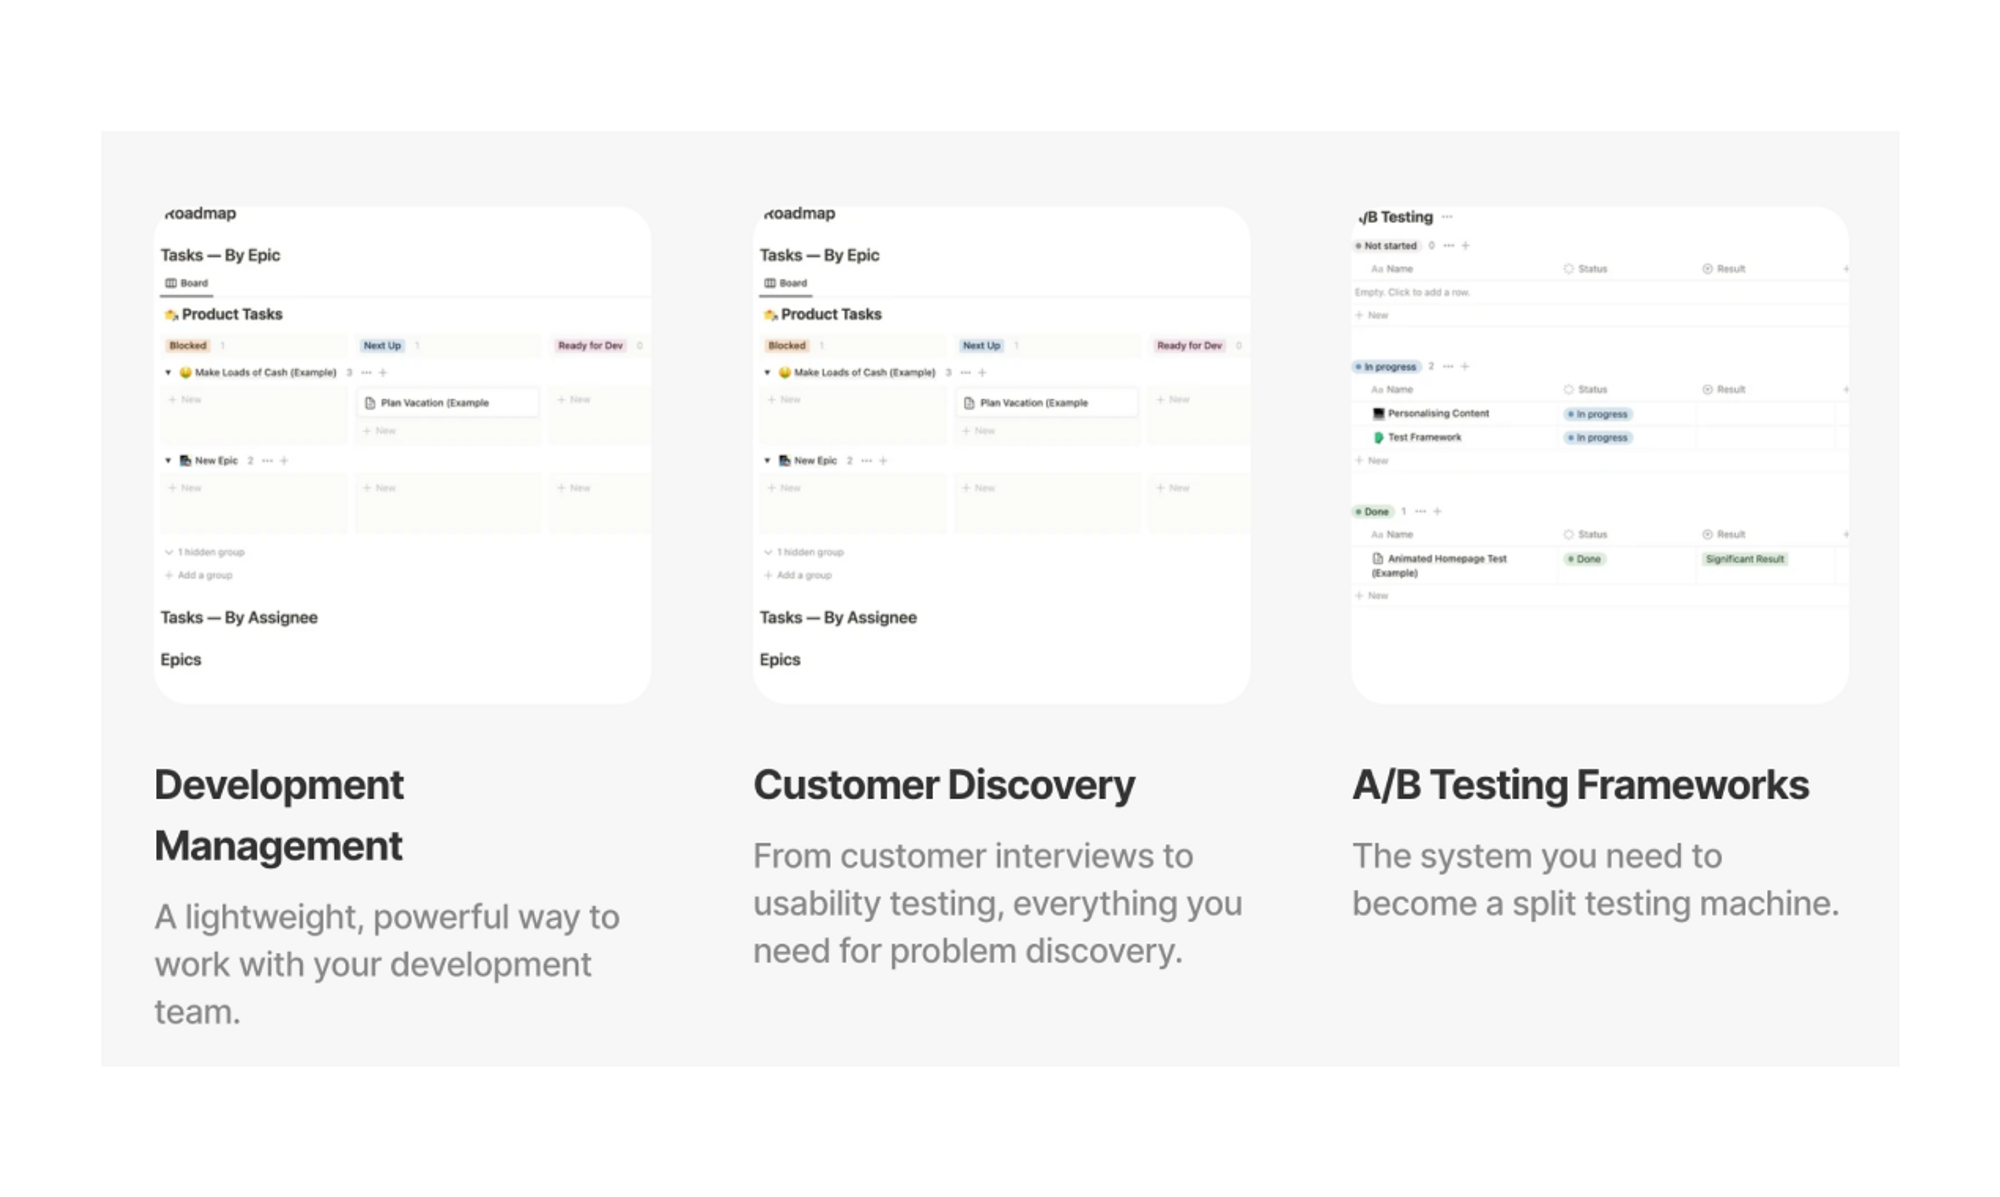The width and height of the screenshot is (2000, 1197).
Task: Click Blocked tag in Customer Discovery preview
Action: click(x=787, y=346)
